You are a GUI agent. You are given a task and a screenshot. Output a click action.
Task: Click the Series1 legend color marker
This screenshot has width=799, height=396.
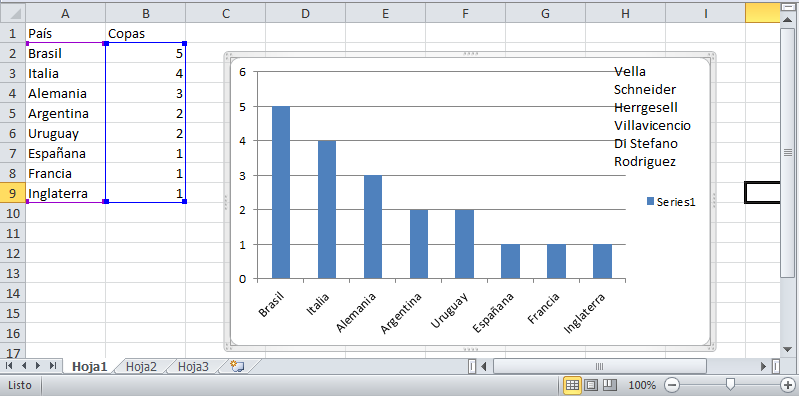click(650, 201)
